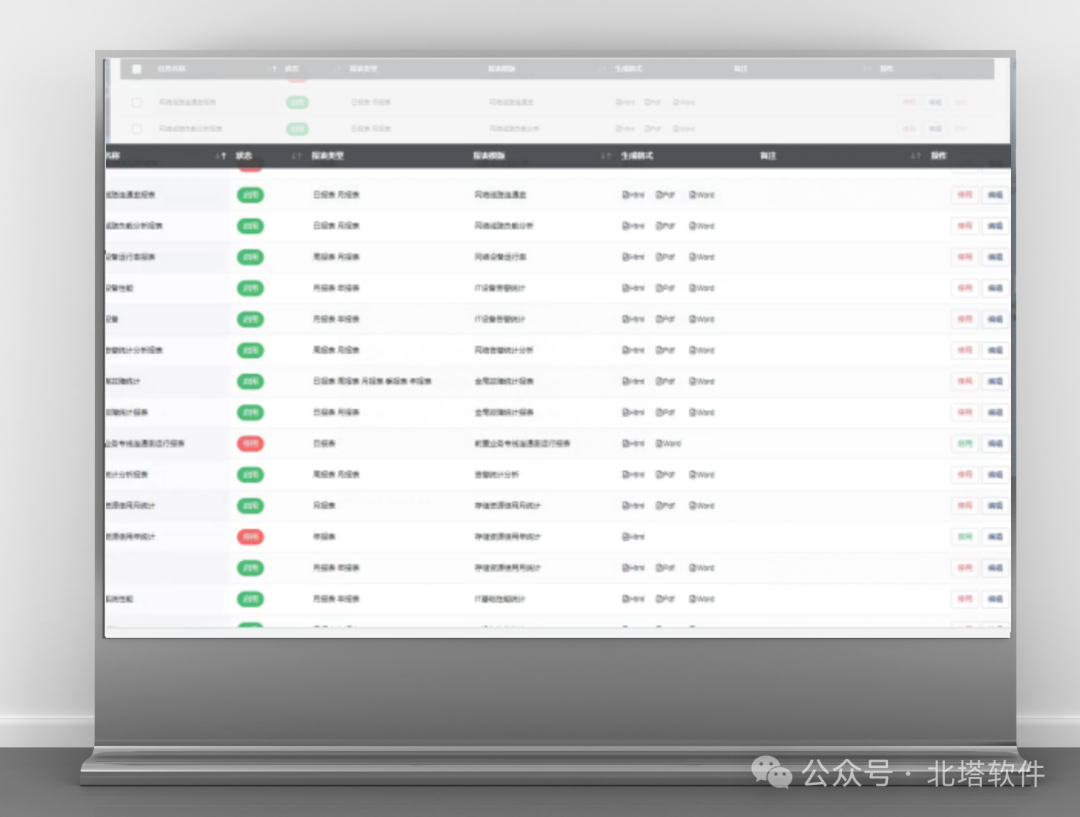
Task: Toggle the red status pill in the 年报表 row
Action: click(x=250, y=537)
